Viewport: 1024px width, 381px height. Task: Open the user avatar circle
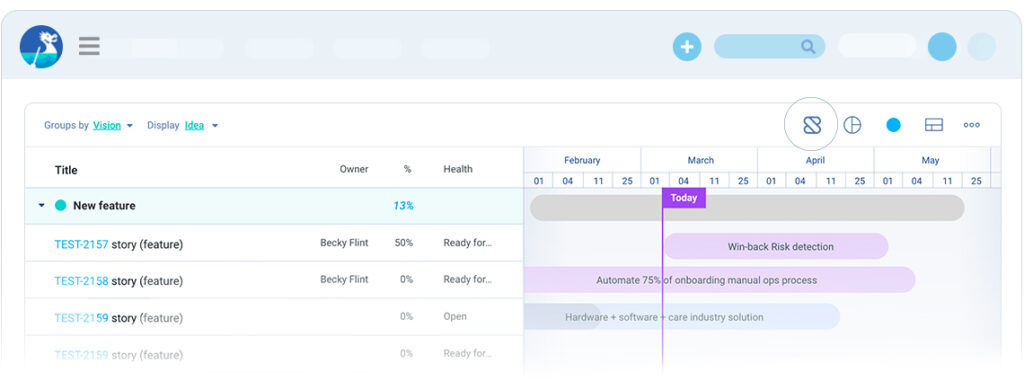click(942, 47)
